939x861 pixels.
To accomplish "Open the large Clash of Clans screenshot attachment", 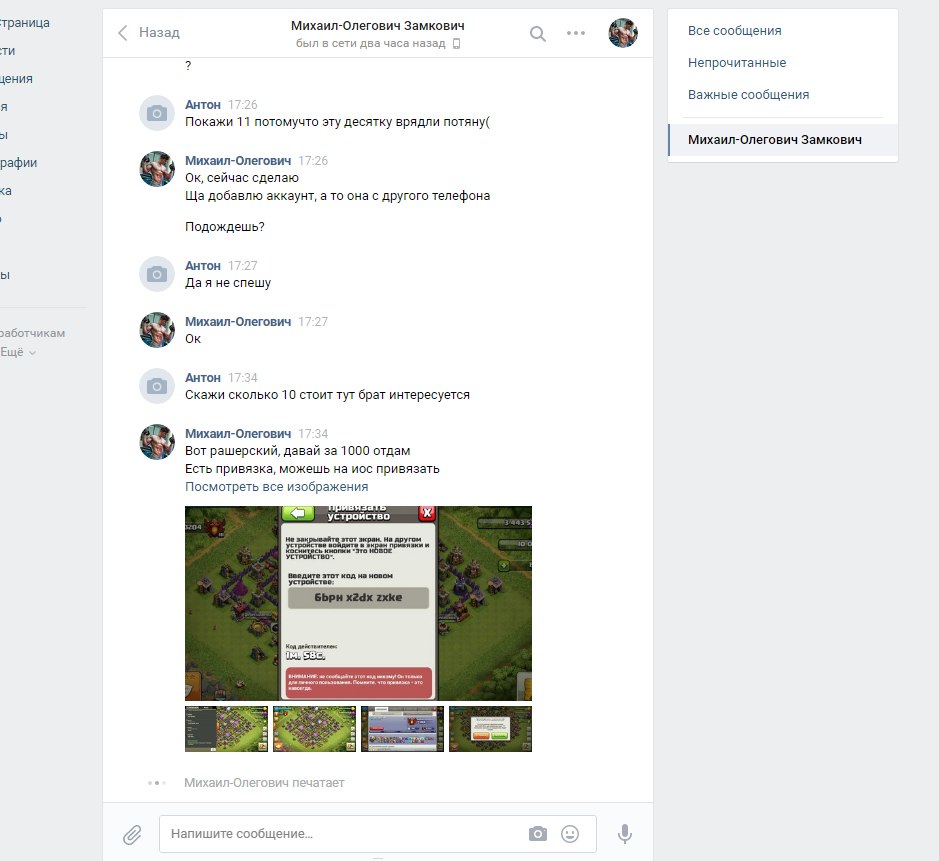I will click(358, 603).
